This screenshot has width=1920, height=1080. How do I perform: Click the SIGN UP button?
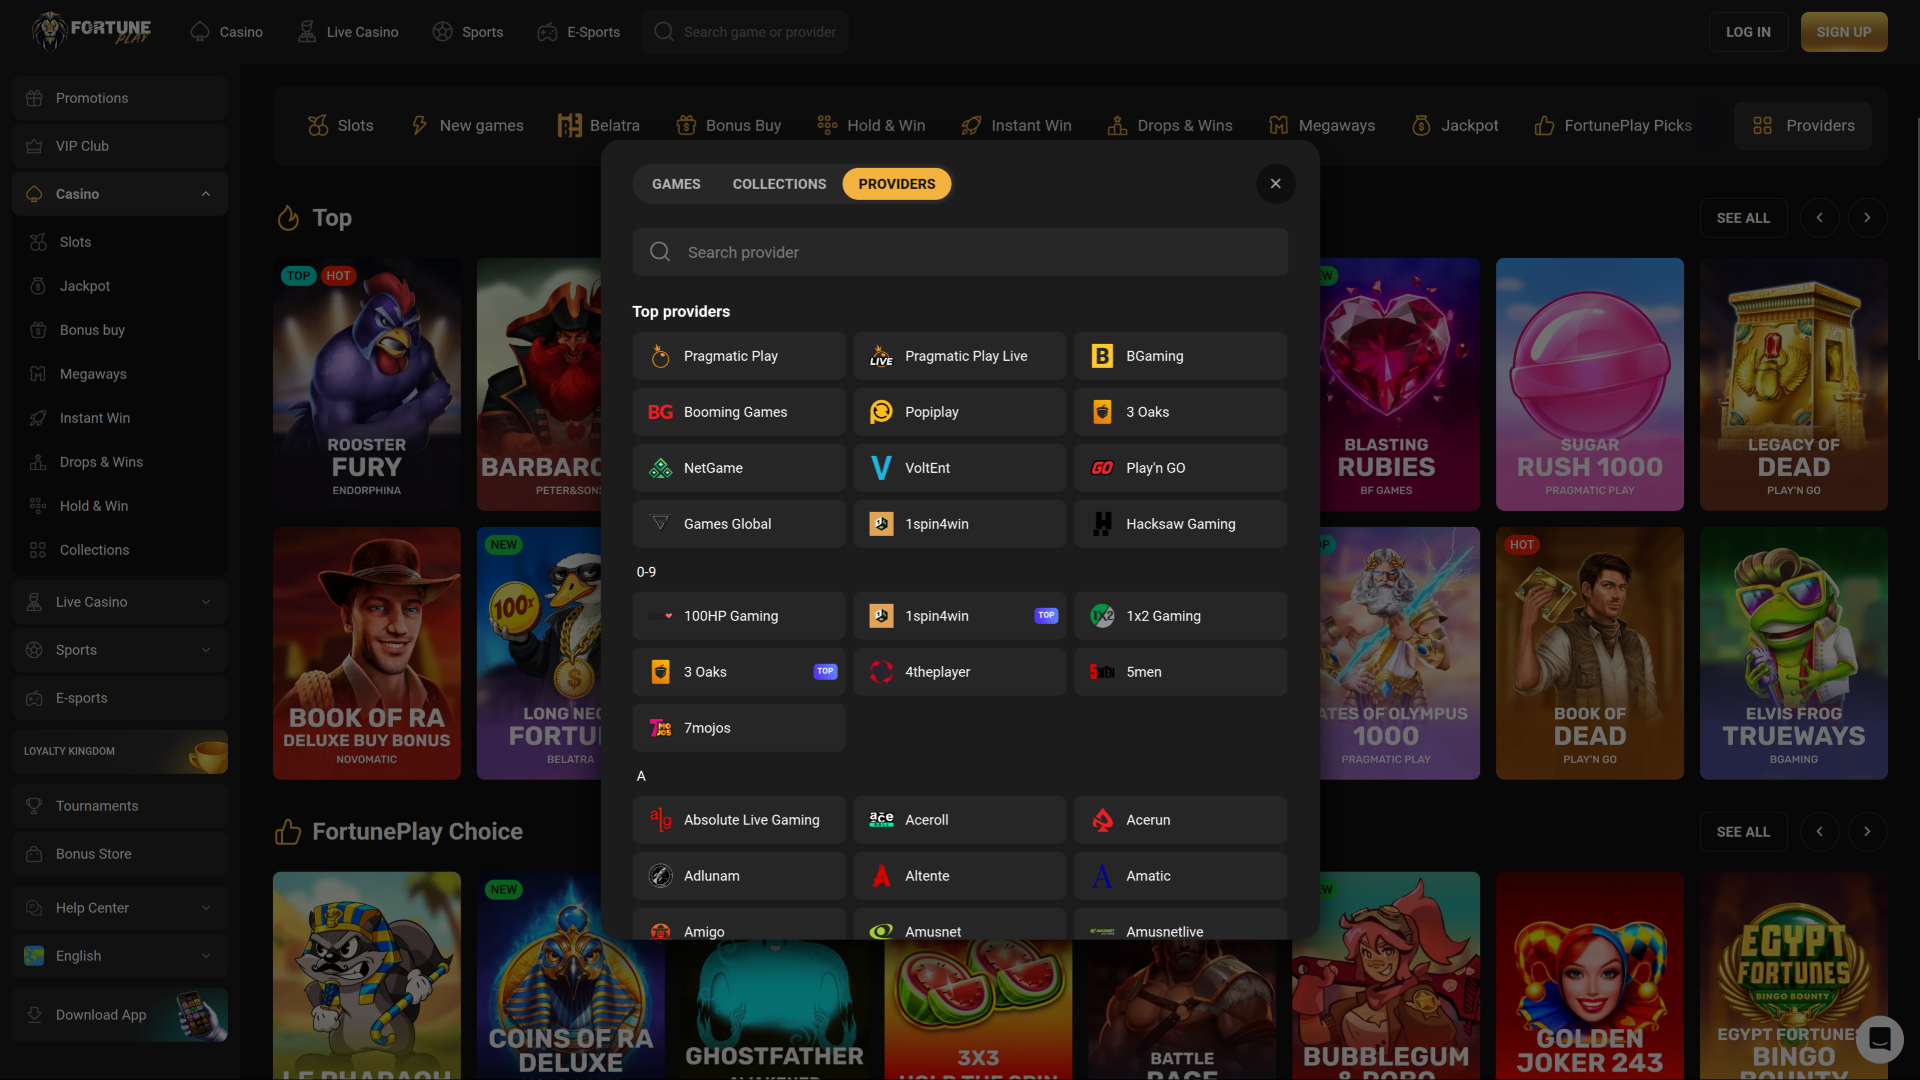coord(1843,31)
